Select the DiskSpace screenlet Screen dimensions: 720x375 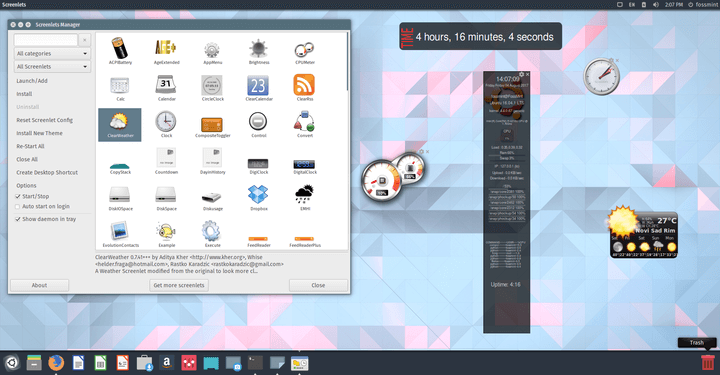click(166, 198)
